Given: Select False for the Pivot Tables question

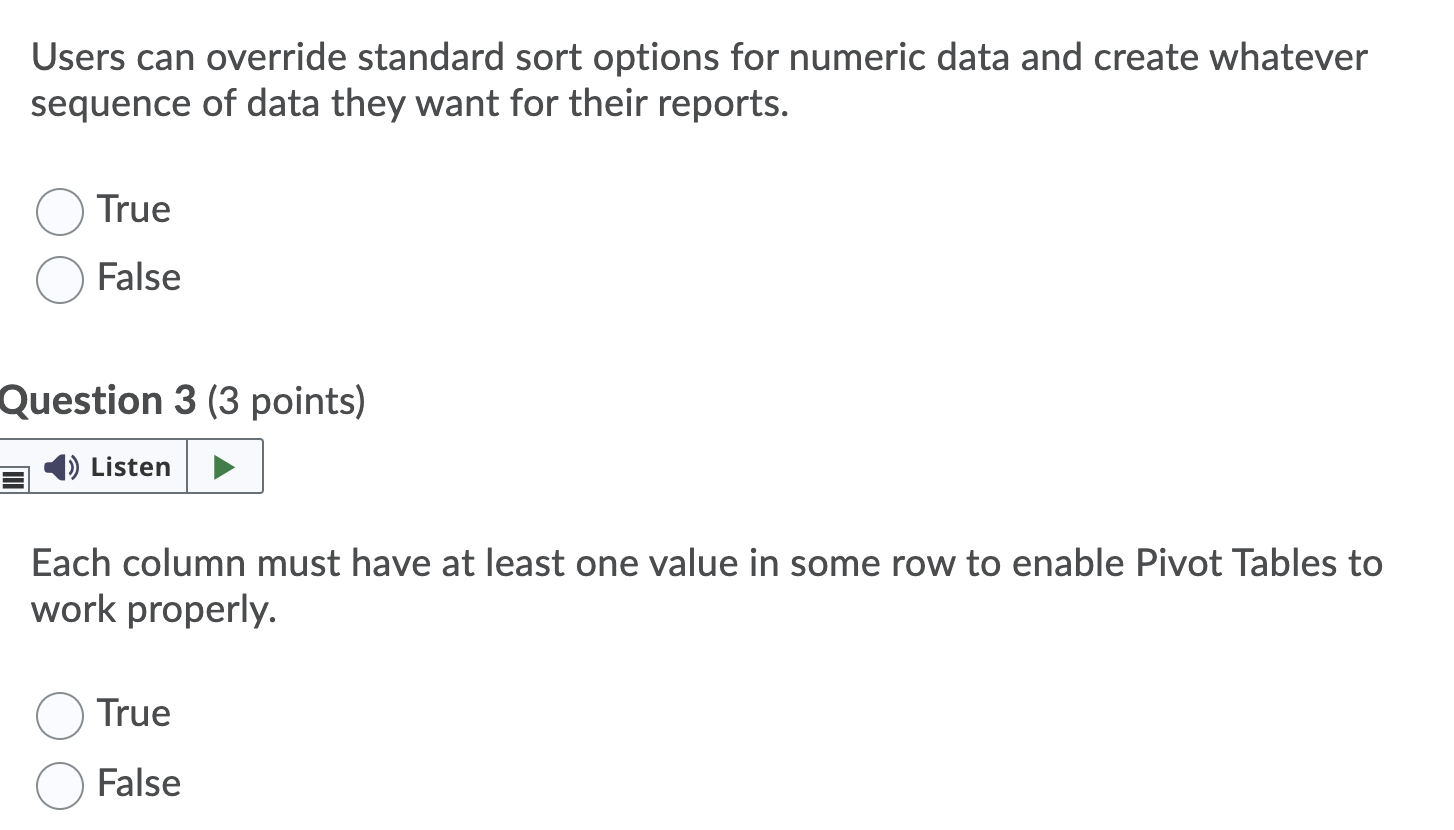Looking at the screenshot, I should [59, 786].
